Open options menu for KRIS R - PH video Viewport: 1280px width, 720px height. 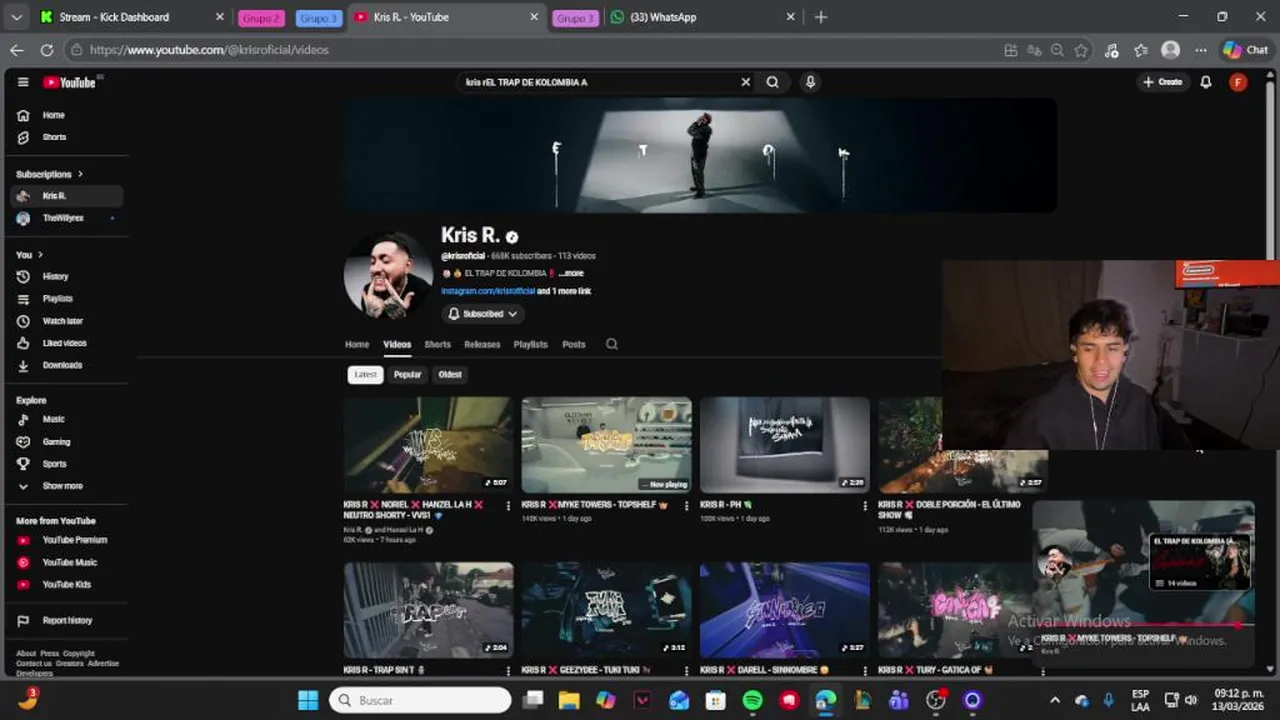865,506
